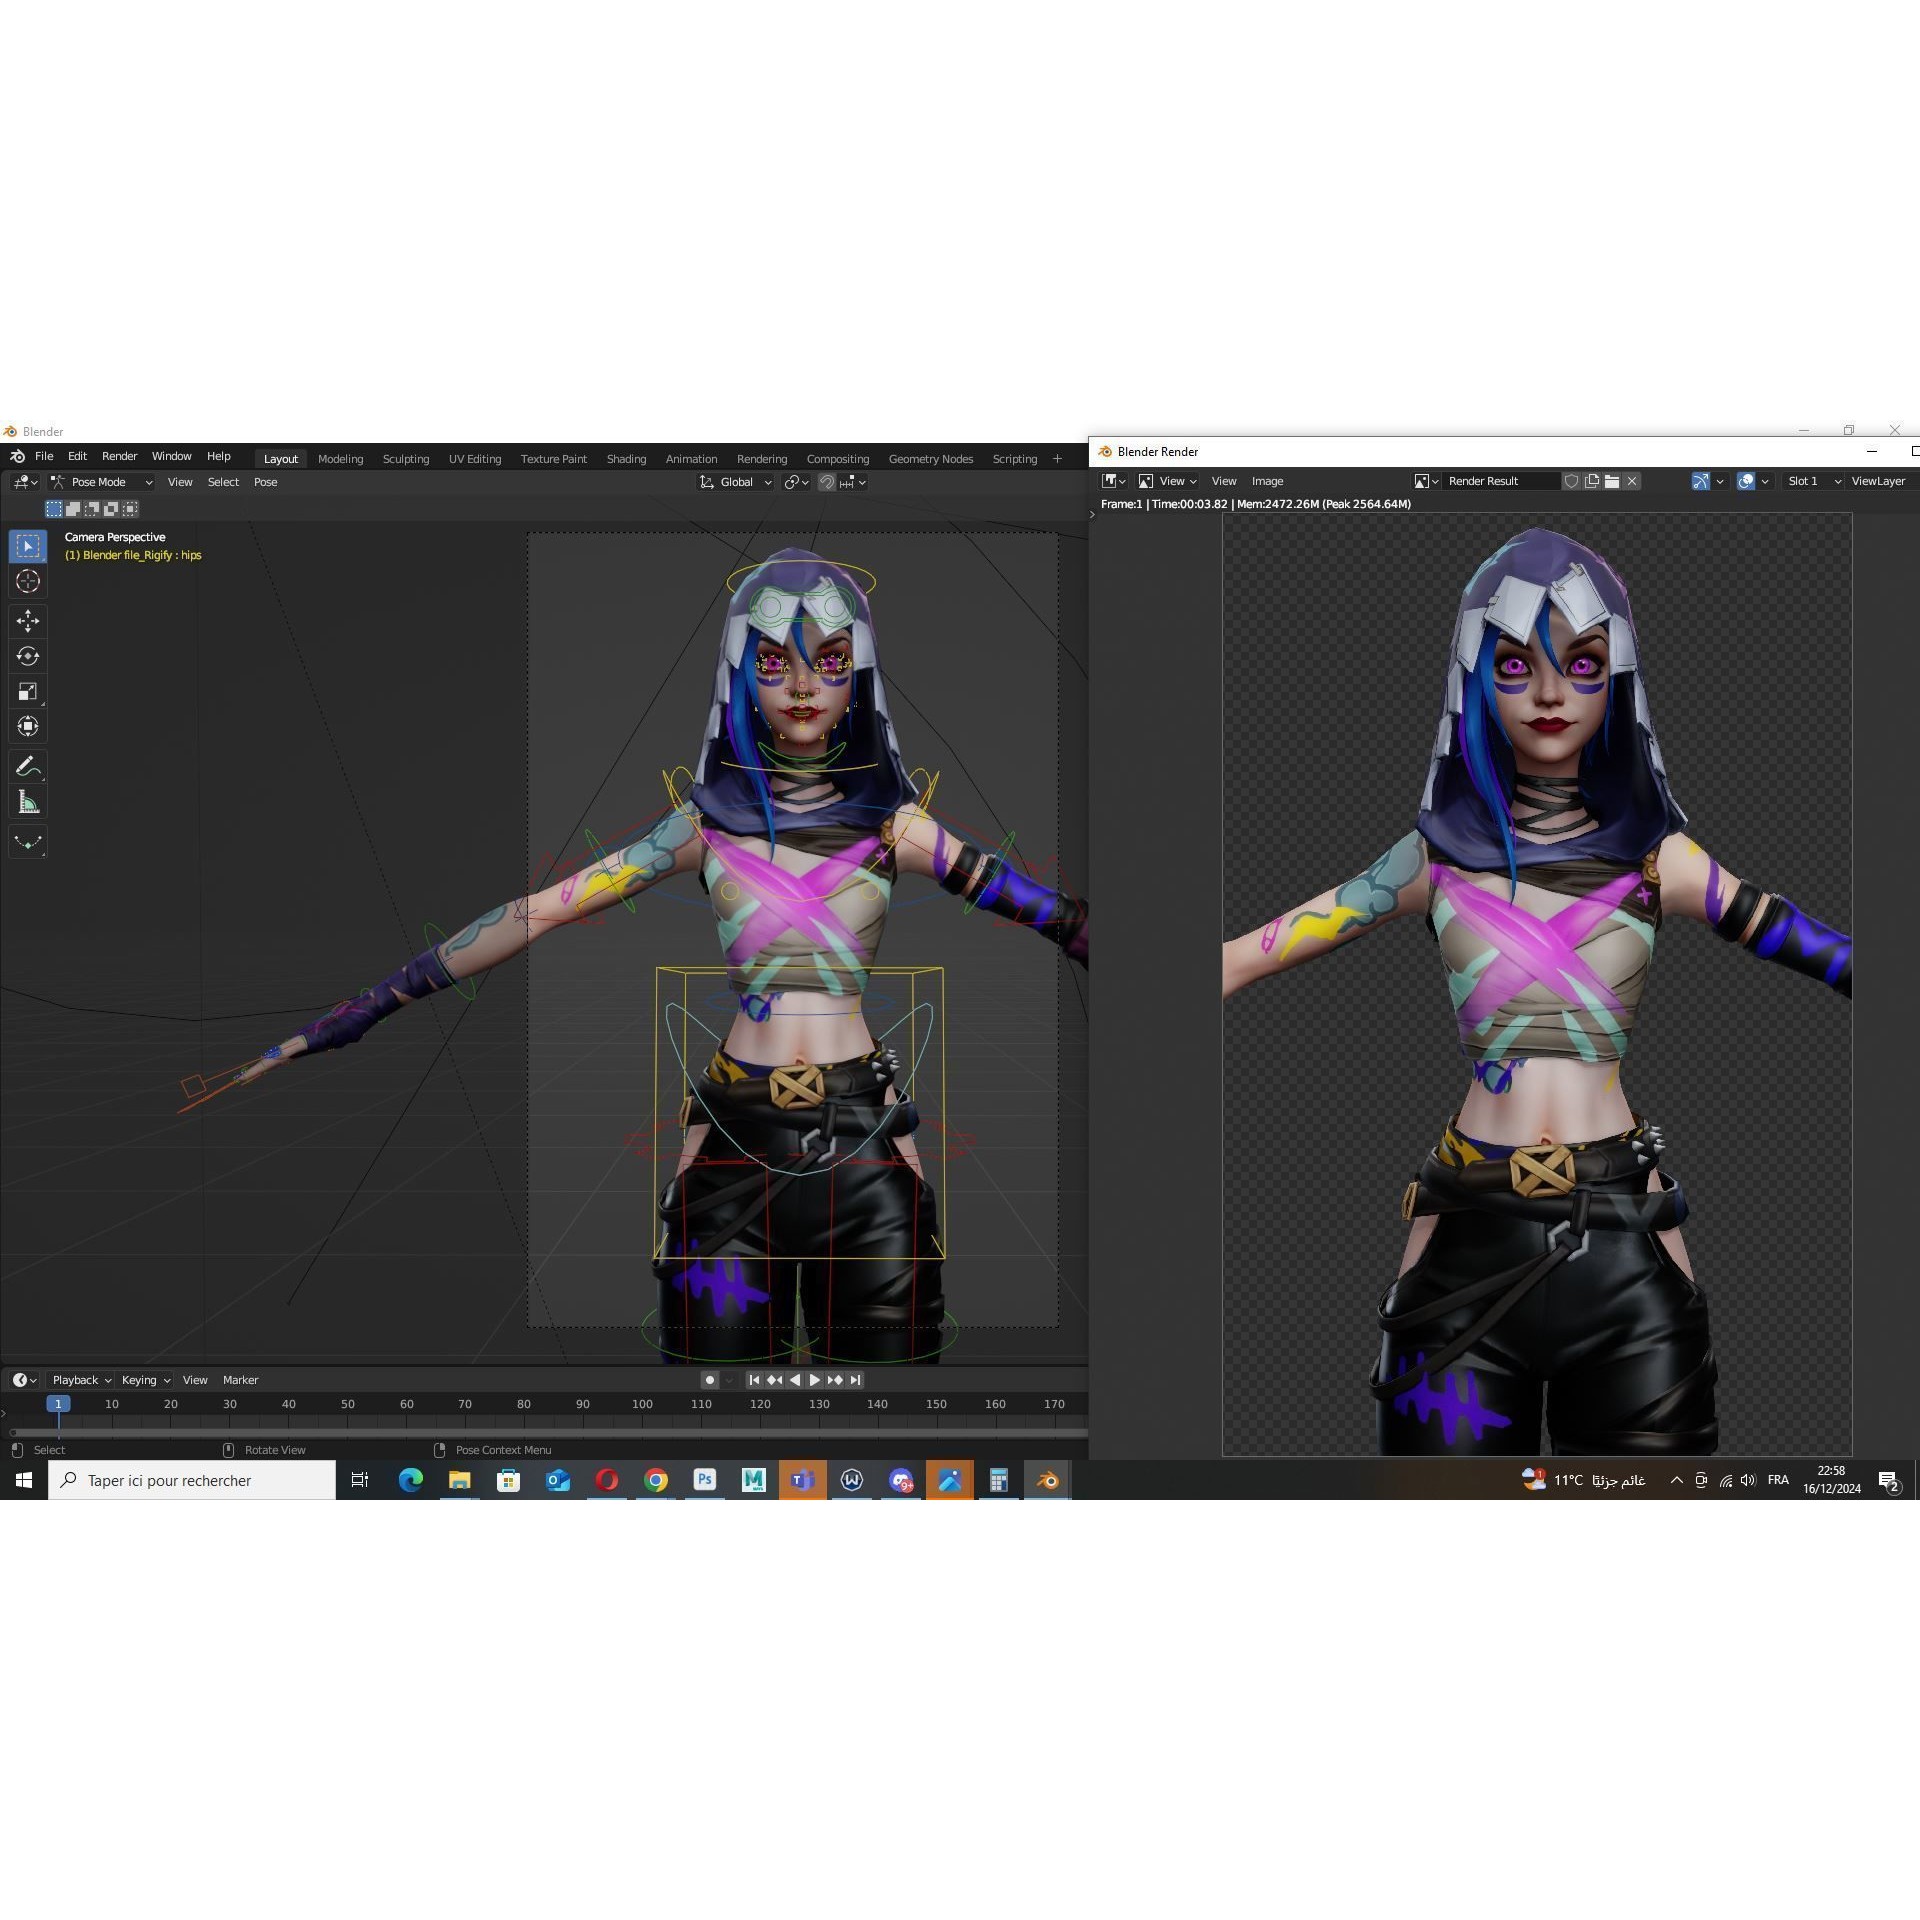The height and width of the screenshot is (1920, 1920).
Task: Choose the Measure tool
Action: (28, 802)
